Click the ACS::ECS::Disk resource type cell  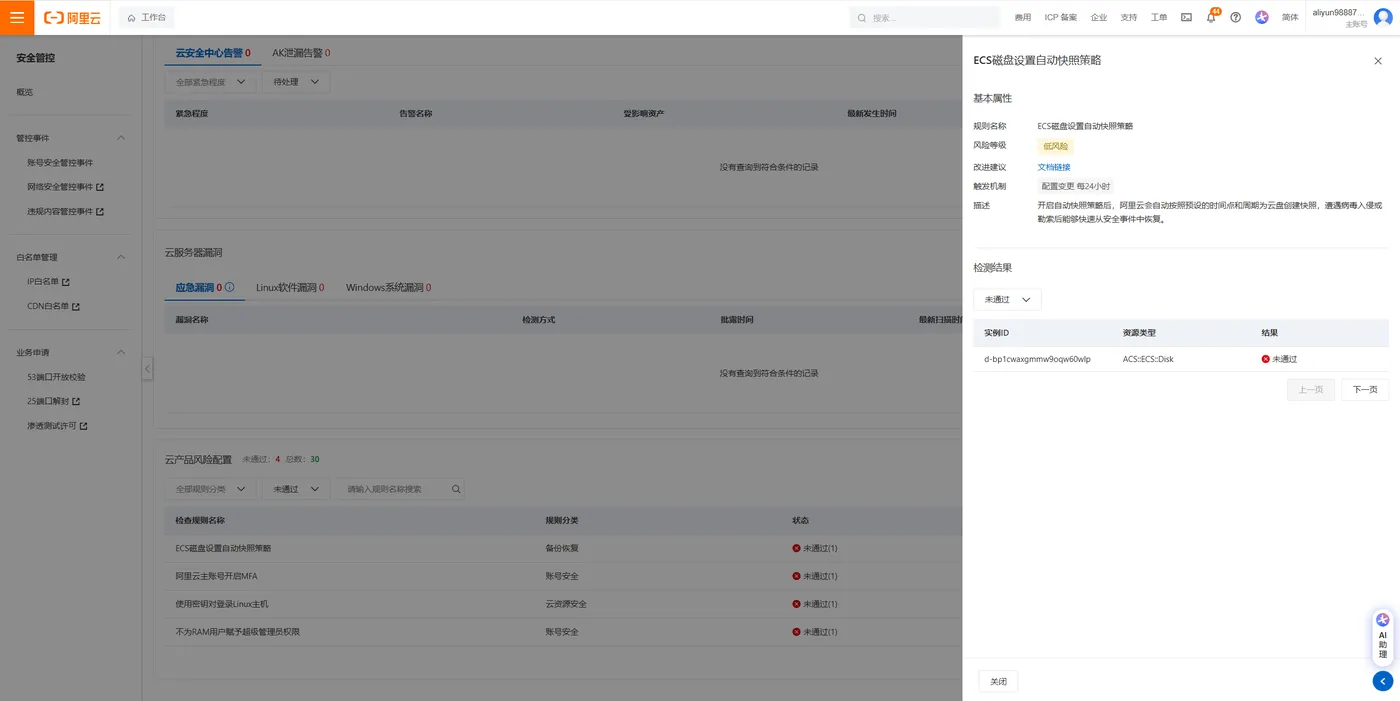tap(1148, 359)
